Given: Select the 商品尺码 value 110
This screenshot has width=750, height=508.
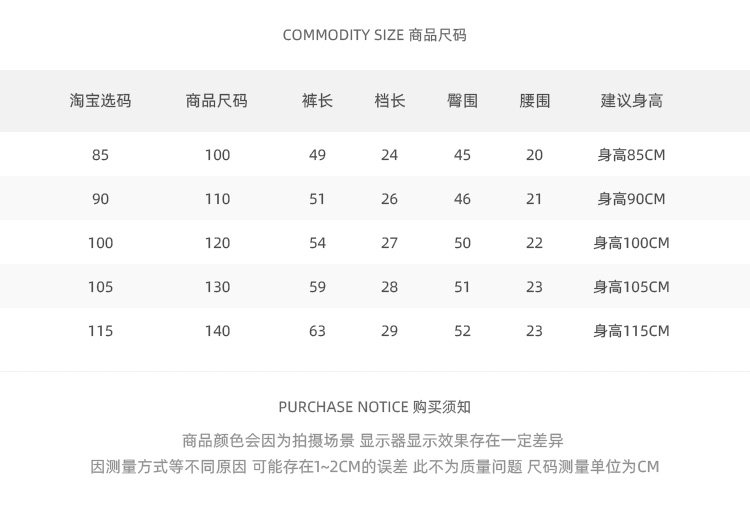Looking at the screenshot, I should tap(217, 199).
